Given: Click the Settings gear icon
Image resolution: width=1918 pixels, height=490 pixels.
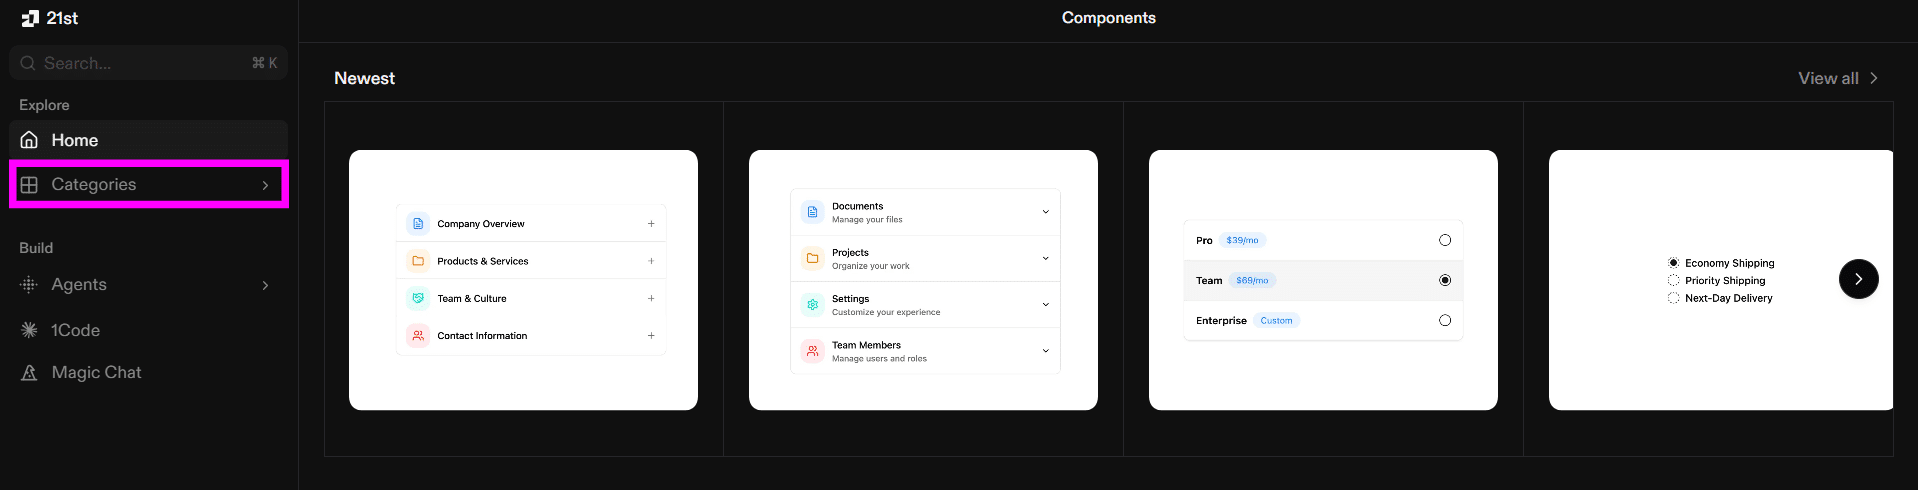Looking at the screenshot, I should pyautogui.click(x=812, y=304).
